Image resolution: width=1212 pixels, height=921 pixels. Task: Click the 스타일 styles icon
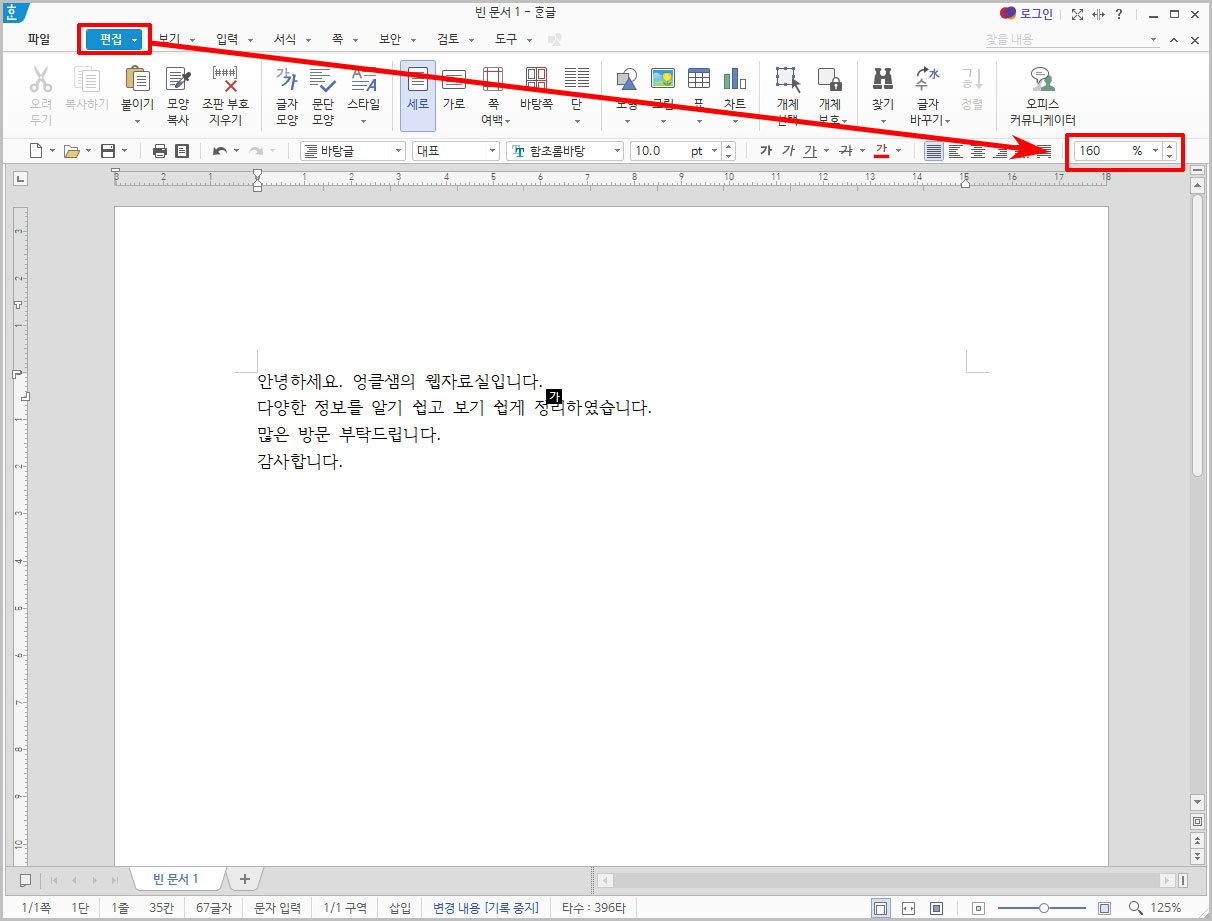point(363,80)
